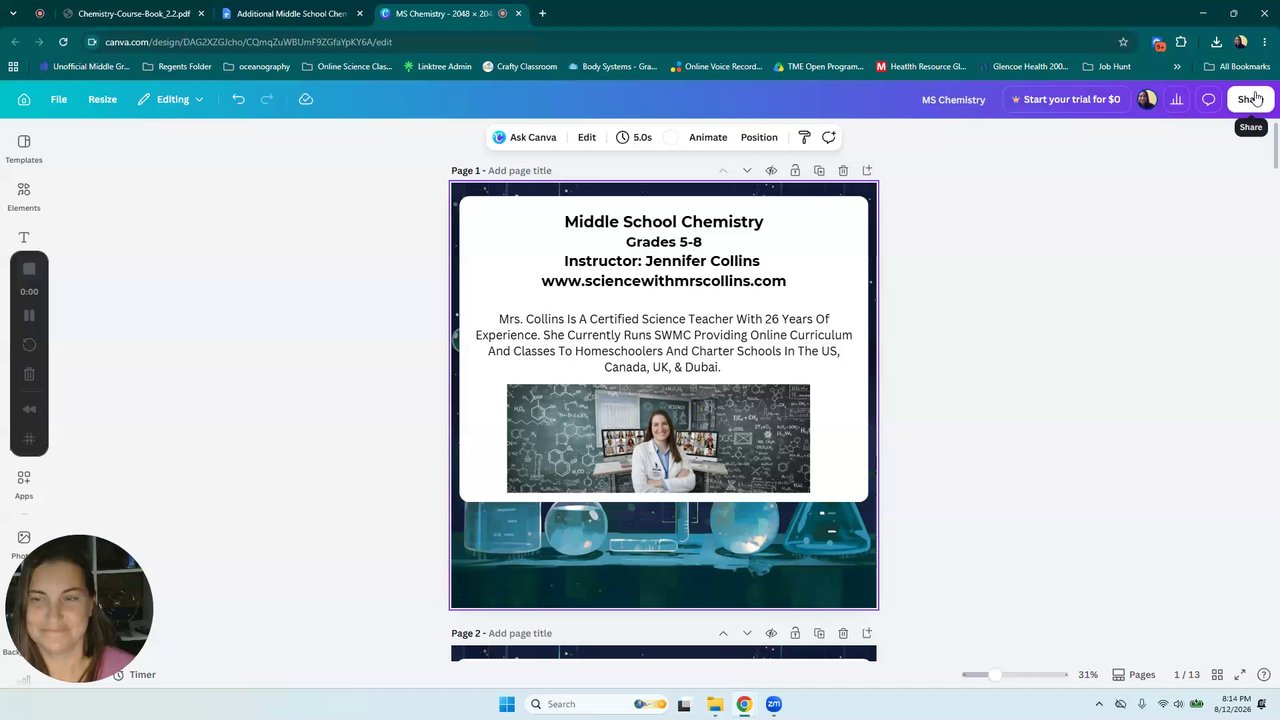
Task: Adjust the zoom slider handle
Action: tap(994, 675)
